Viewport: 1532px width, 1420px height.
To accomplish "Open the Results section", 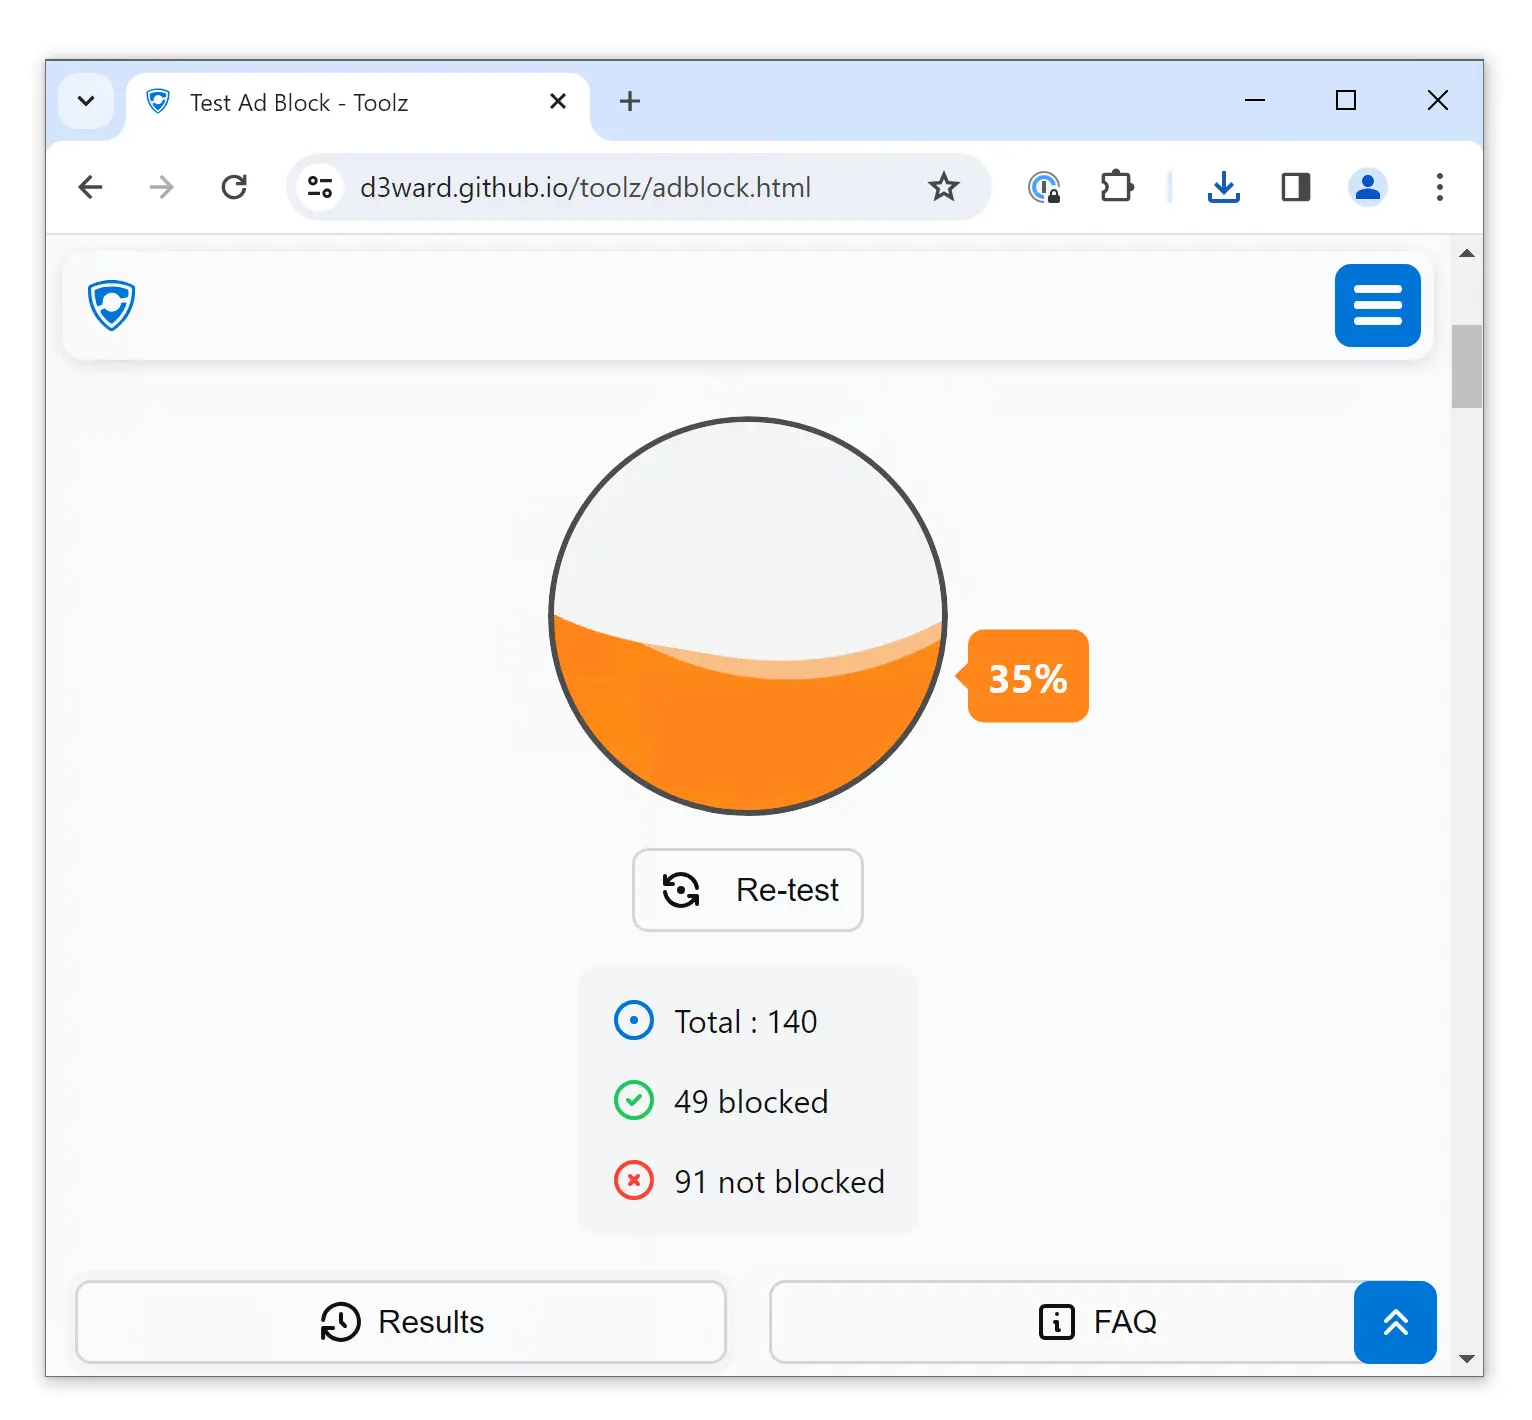I will 401,1322.
